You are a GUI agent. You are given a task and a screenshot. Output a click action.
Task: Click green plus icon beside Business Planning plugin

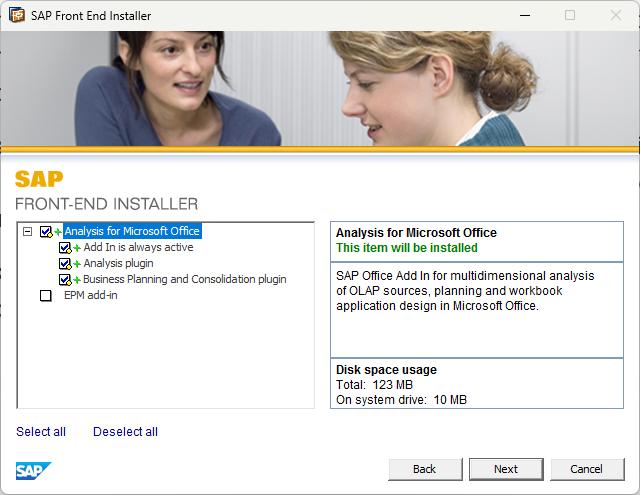[x=77, y=280]
